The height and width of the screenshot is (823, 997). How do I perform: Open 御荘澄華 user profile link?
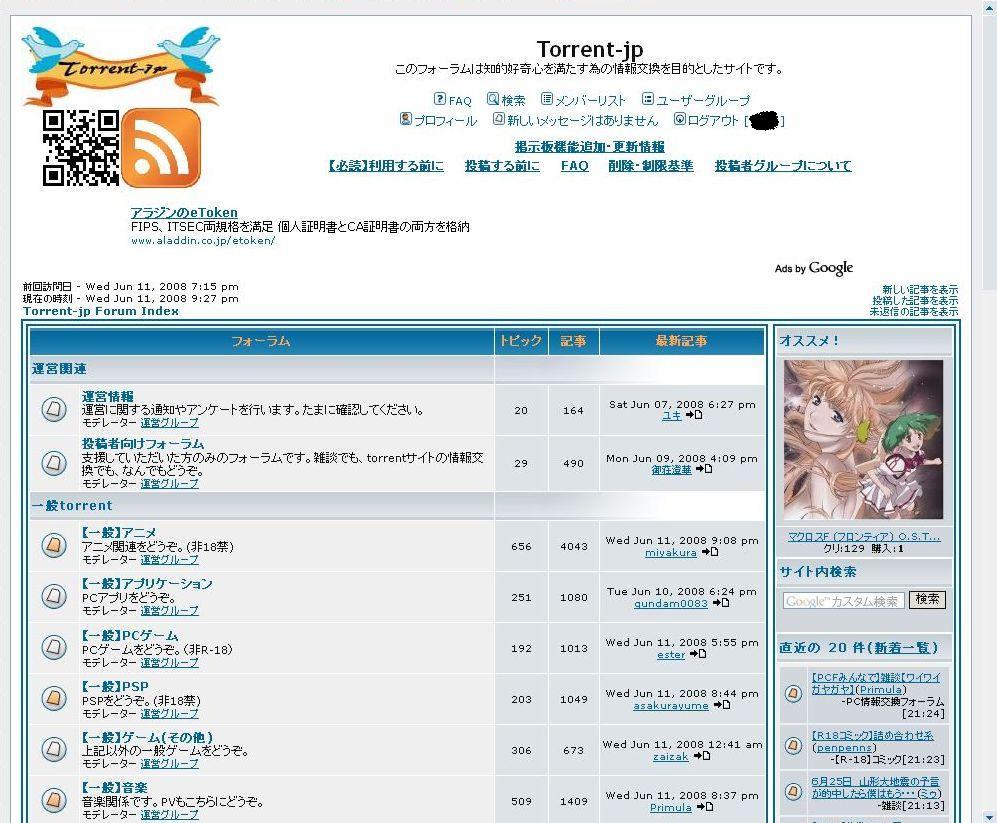tap(671, 470)
